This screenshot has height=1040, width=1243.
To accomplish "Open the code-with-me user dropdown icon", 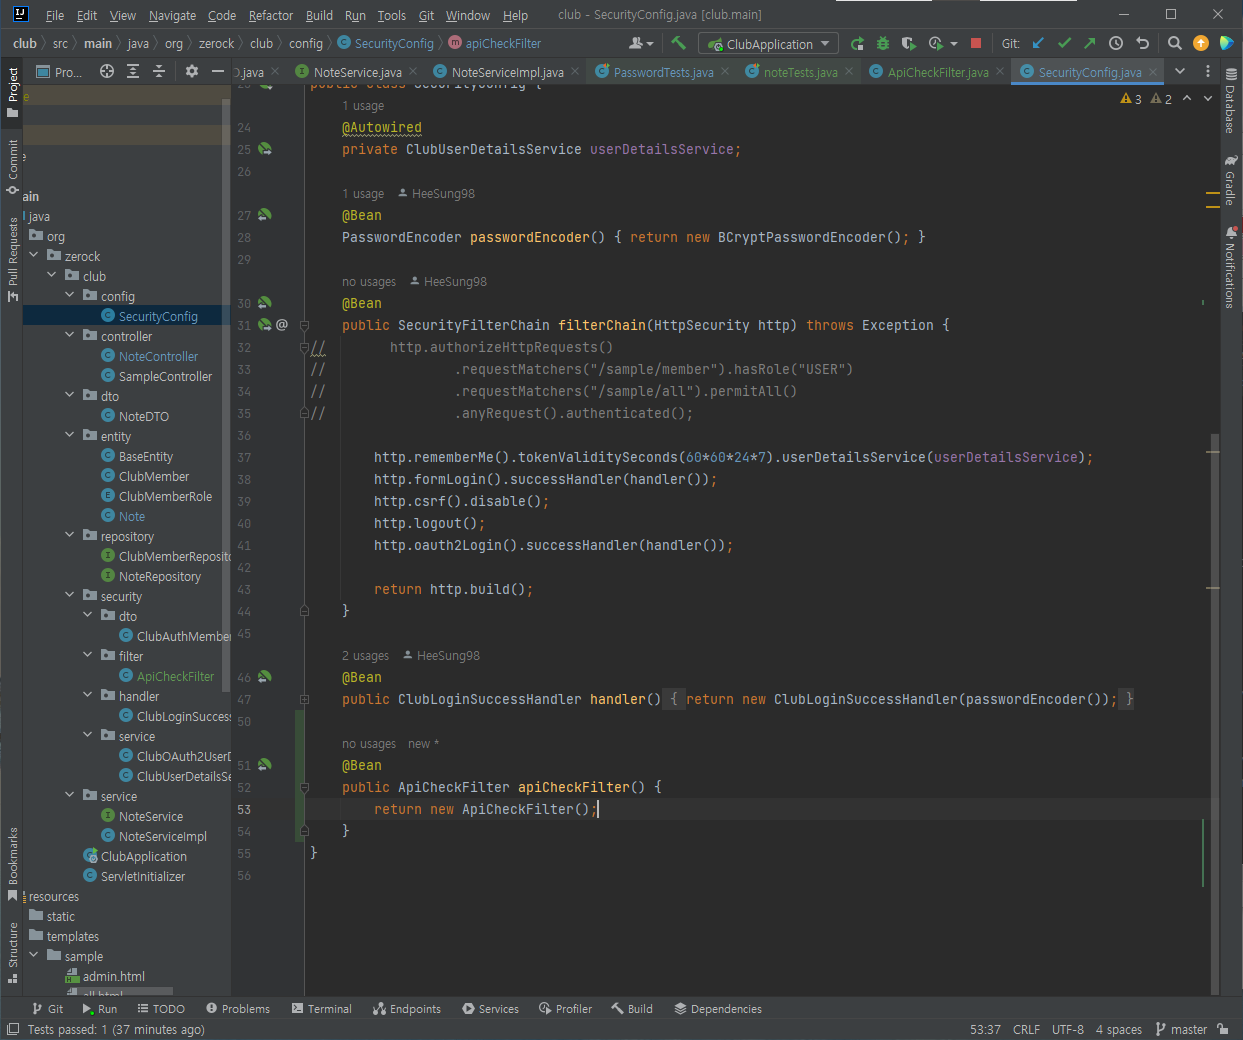I will (641, 43).
